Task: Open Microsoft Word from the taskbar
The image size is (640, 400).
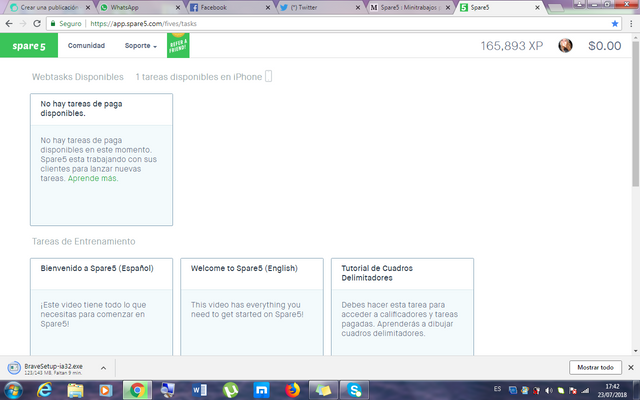Action: [x=200, y=391]
